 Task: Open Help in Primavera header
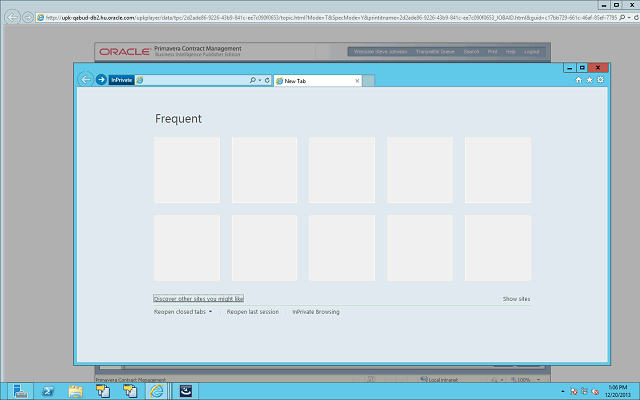(511, 52)
